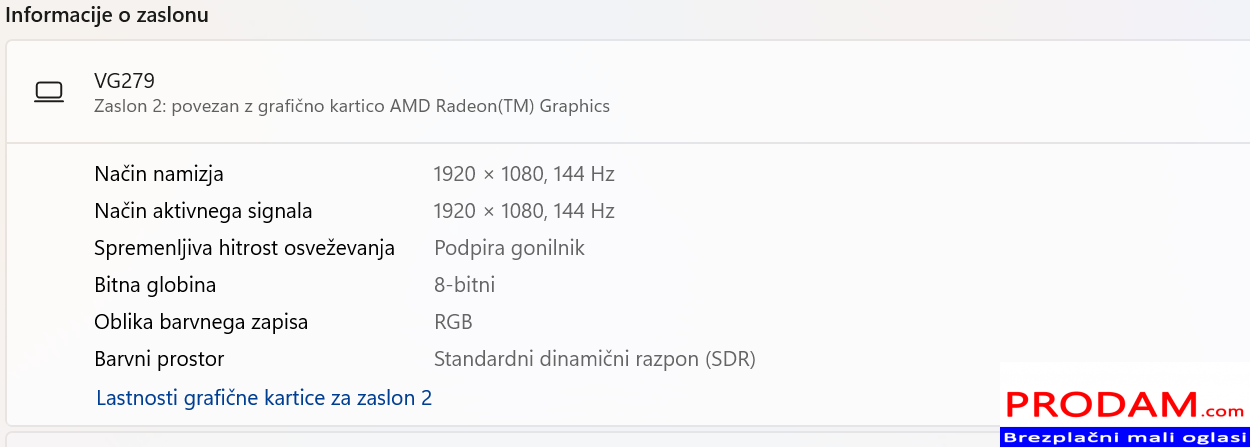The height and width of the screenshot is (447, 1250).
Task: Open graphics card properties link for display 2
Action: 264,398
